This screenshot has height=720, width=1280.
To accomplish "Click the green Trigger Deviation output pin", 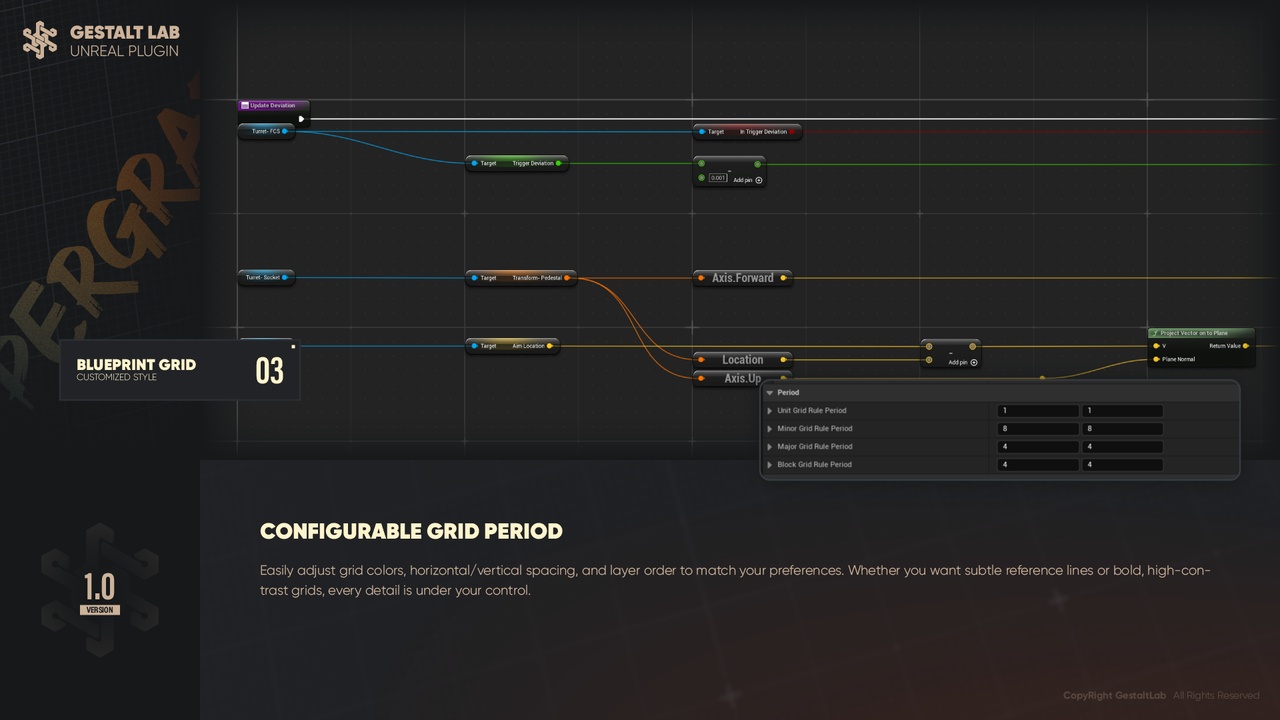I will click(x=559, y=163).
